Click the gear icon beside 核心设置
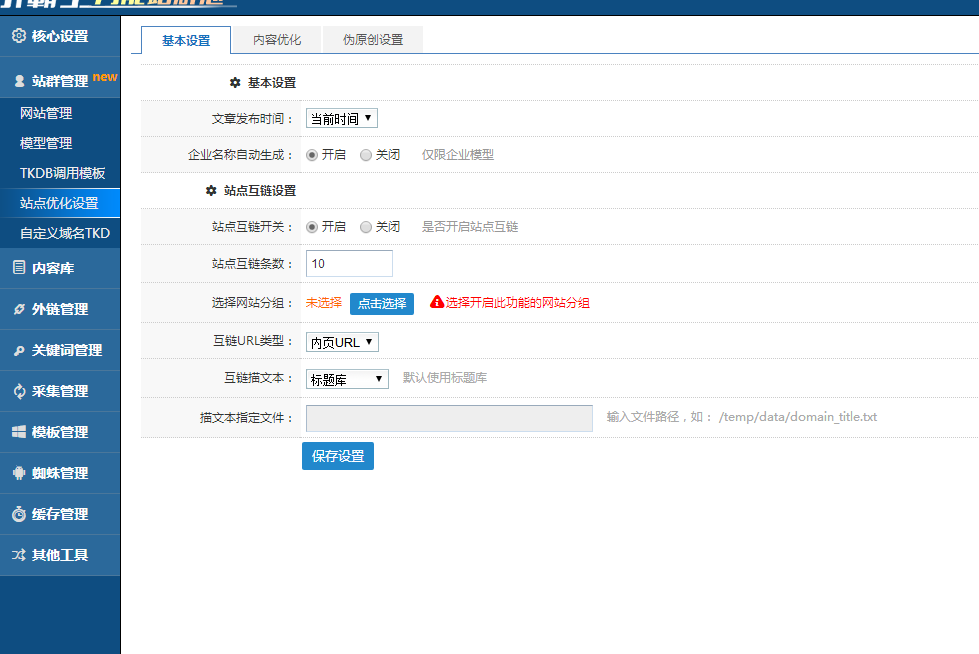The height and width of the screenshot is (654, 979). tap(19, 37)
